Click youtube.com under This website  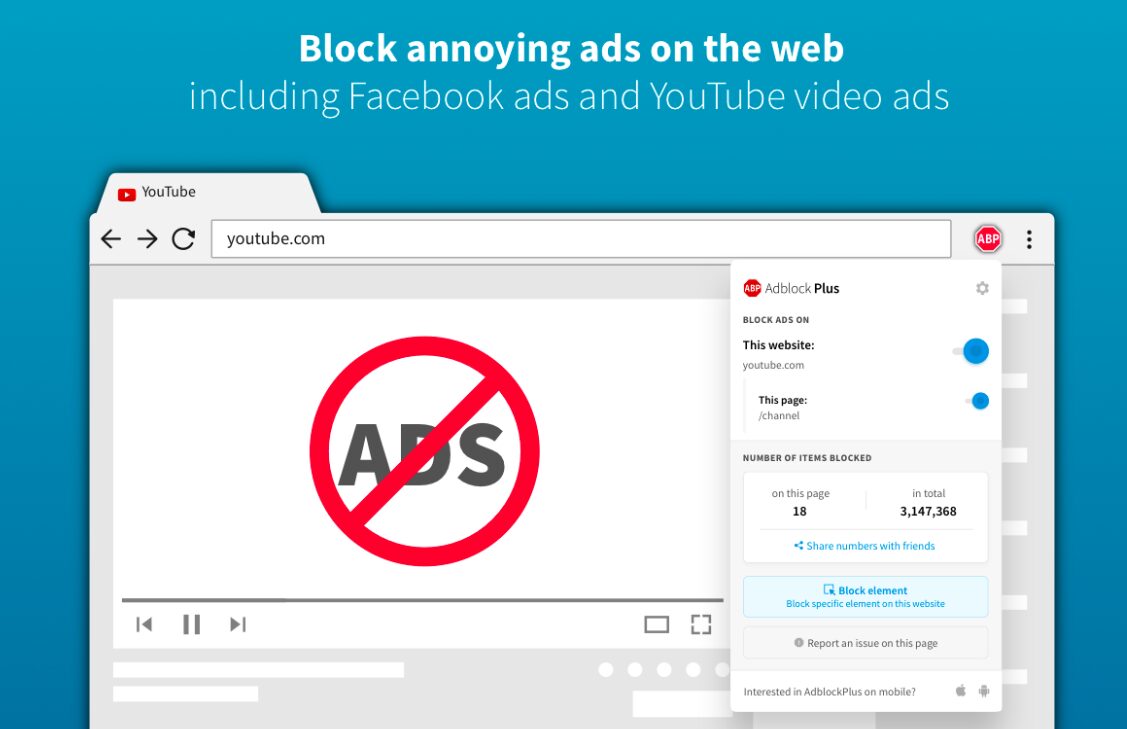tap(773, 365)
